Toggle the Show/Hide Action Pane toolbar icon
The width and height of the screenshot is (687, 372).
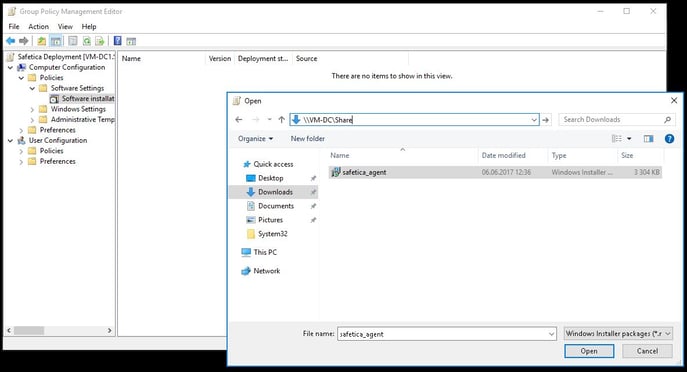click(x=131, y=41)
